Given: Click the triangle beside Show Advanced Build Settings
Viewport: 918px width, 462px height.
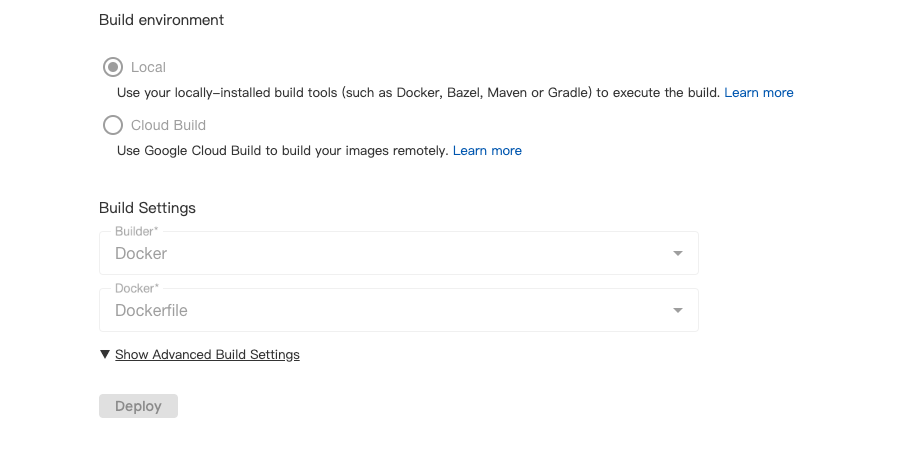Looking at the screenshot, I should coord(105,354).
